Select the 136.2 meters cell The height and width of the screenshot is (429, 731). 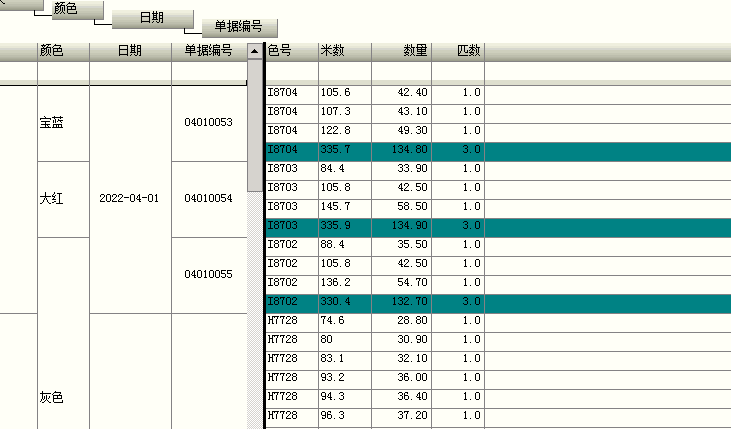tap(345, 283)
